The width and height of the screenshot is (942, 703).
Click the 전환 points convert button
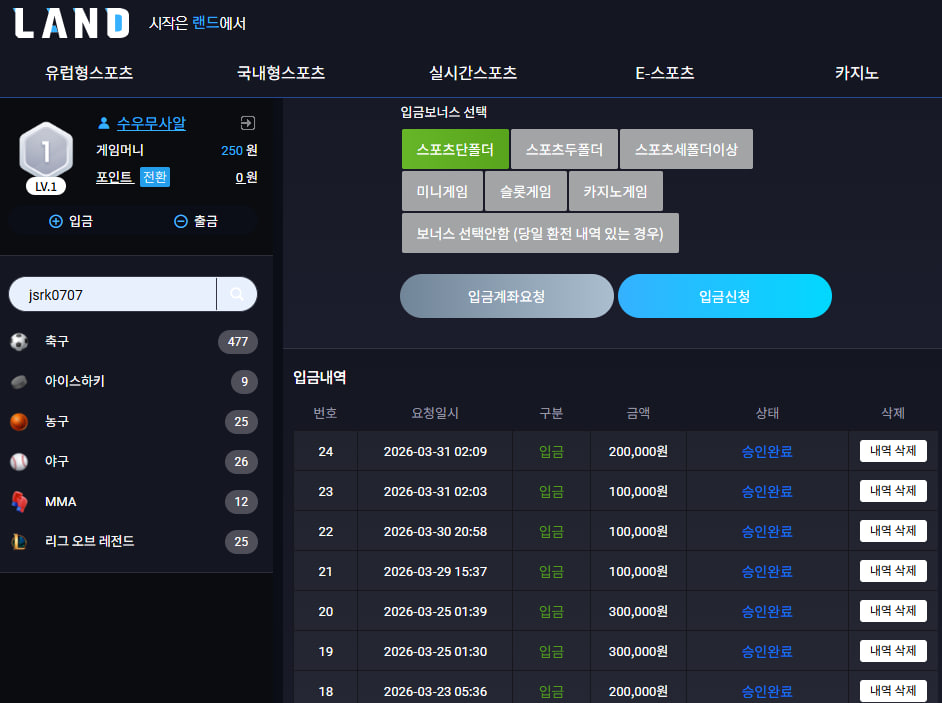pos(155,177)
